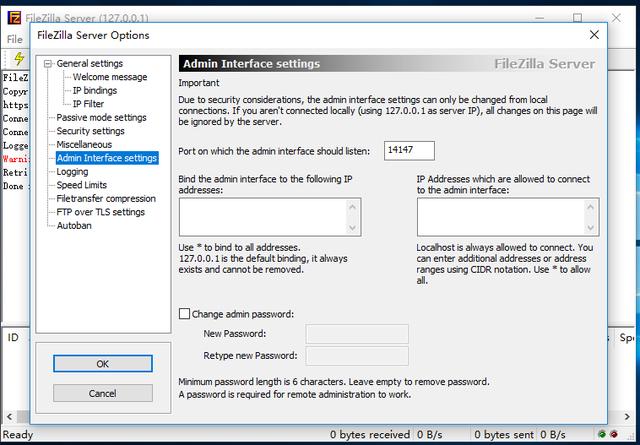Open the Autoban options page

(74, 225)
